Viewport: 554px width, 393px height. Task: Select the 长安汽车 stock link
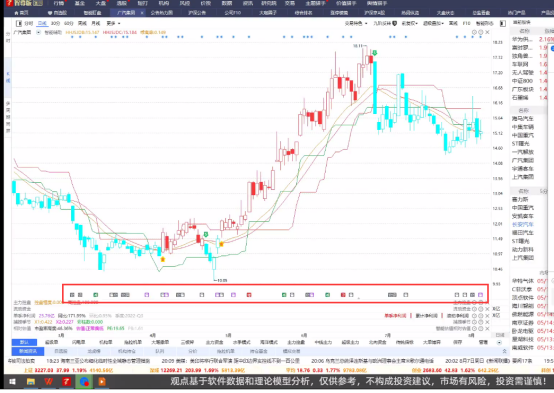[x=523, y=224]
